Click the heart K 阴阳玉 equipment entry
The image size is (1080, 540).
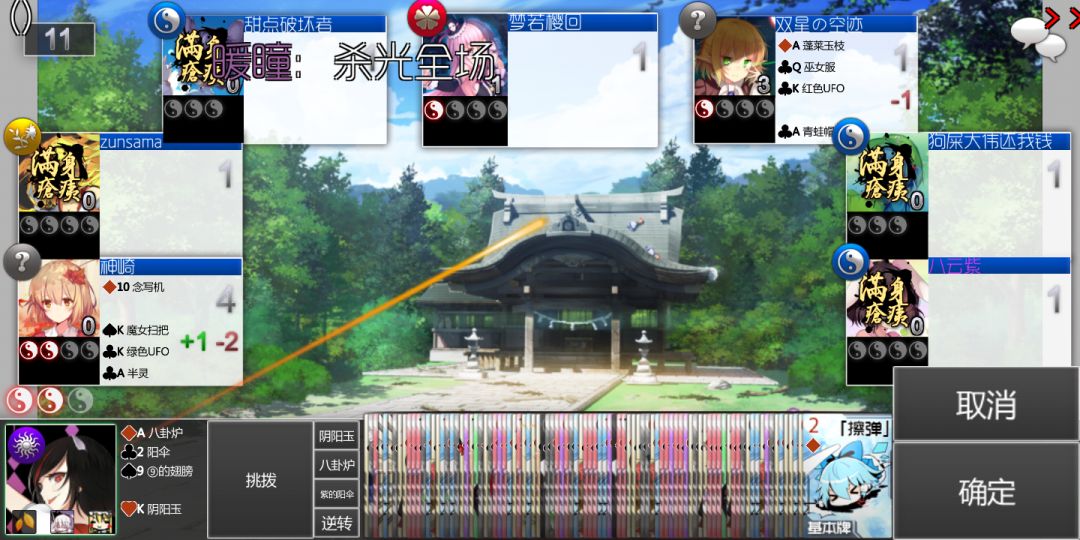click(x=152, y=509)
